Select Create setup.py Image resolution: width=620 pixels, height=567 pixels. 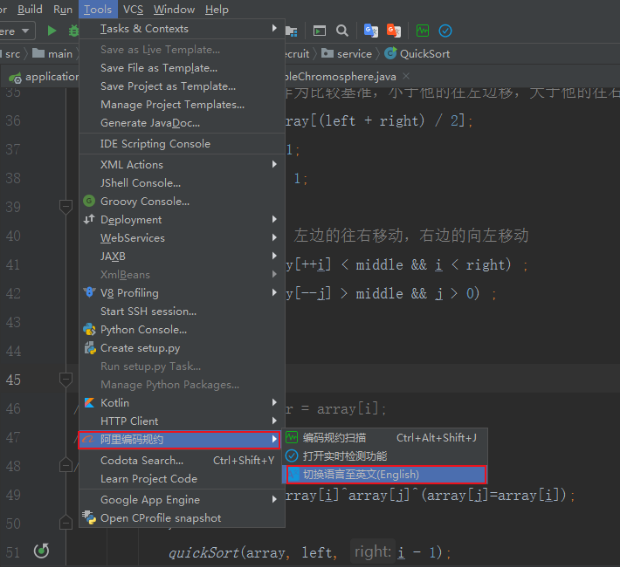pyautogui.click(x=182, y=348)
